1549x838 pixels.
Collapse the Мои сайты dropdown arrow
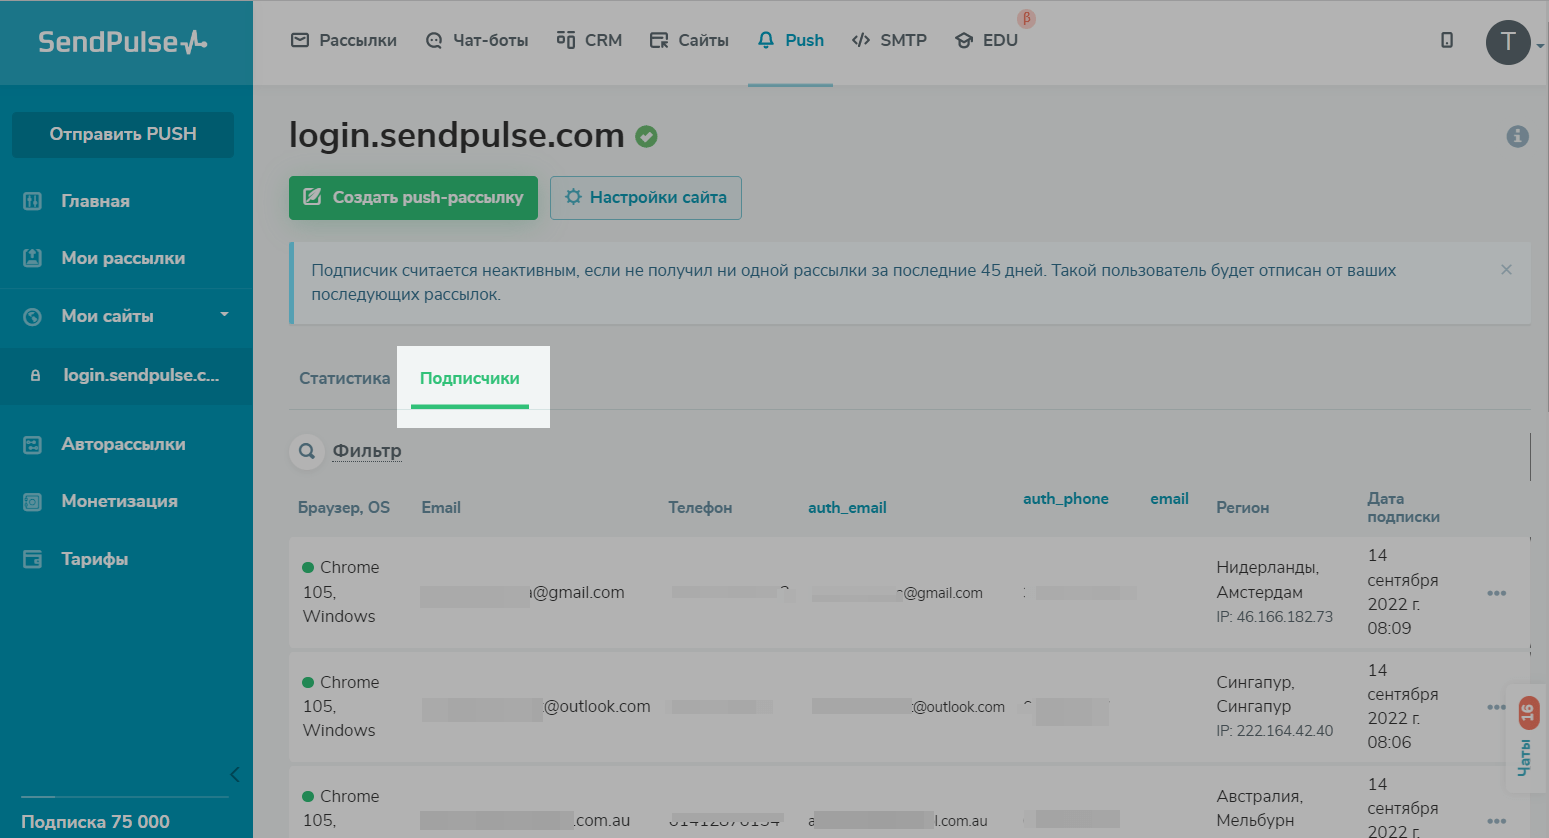pyautogui.click(x=224, y=315)
